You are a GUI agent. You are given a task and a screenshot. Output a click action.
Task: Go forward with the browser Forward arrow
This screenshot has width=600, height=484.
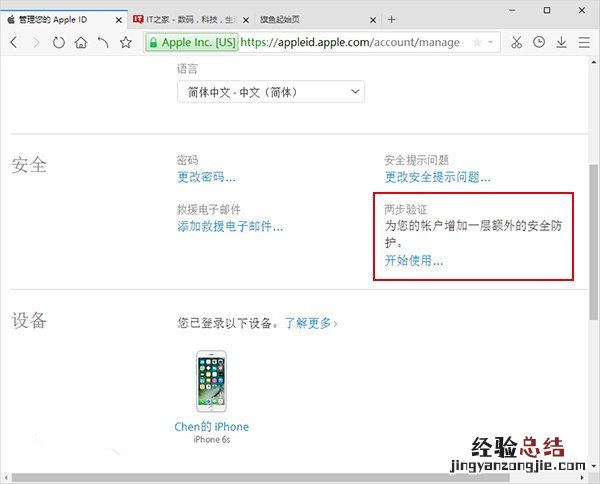click(36, 42)
